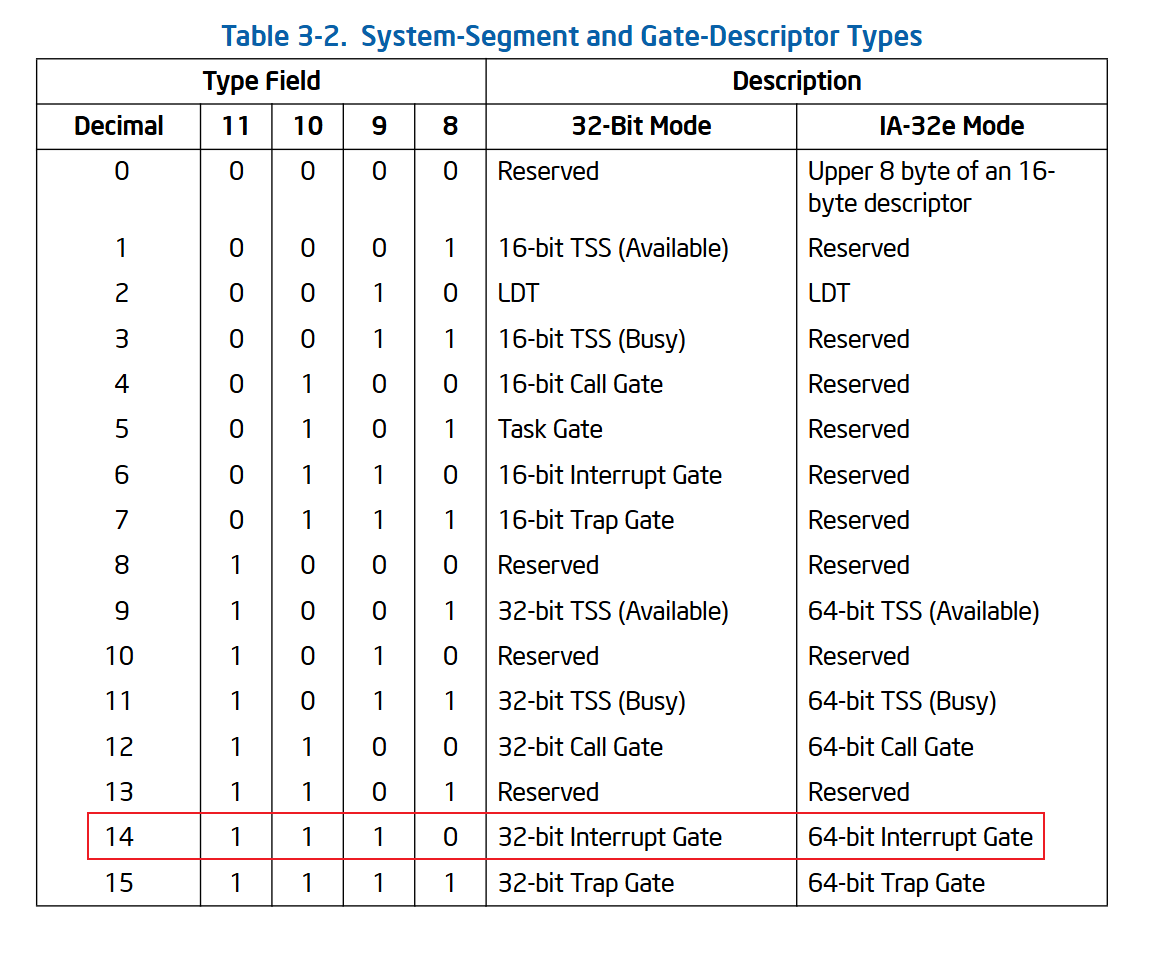This screenshot has height=961, width=1160.
Task: Select the "64-bit Trap Gate" entry
Action: (896, 883)
